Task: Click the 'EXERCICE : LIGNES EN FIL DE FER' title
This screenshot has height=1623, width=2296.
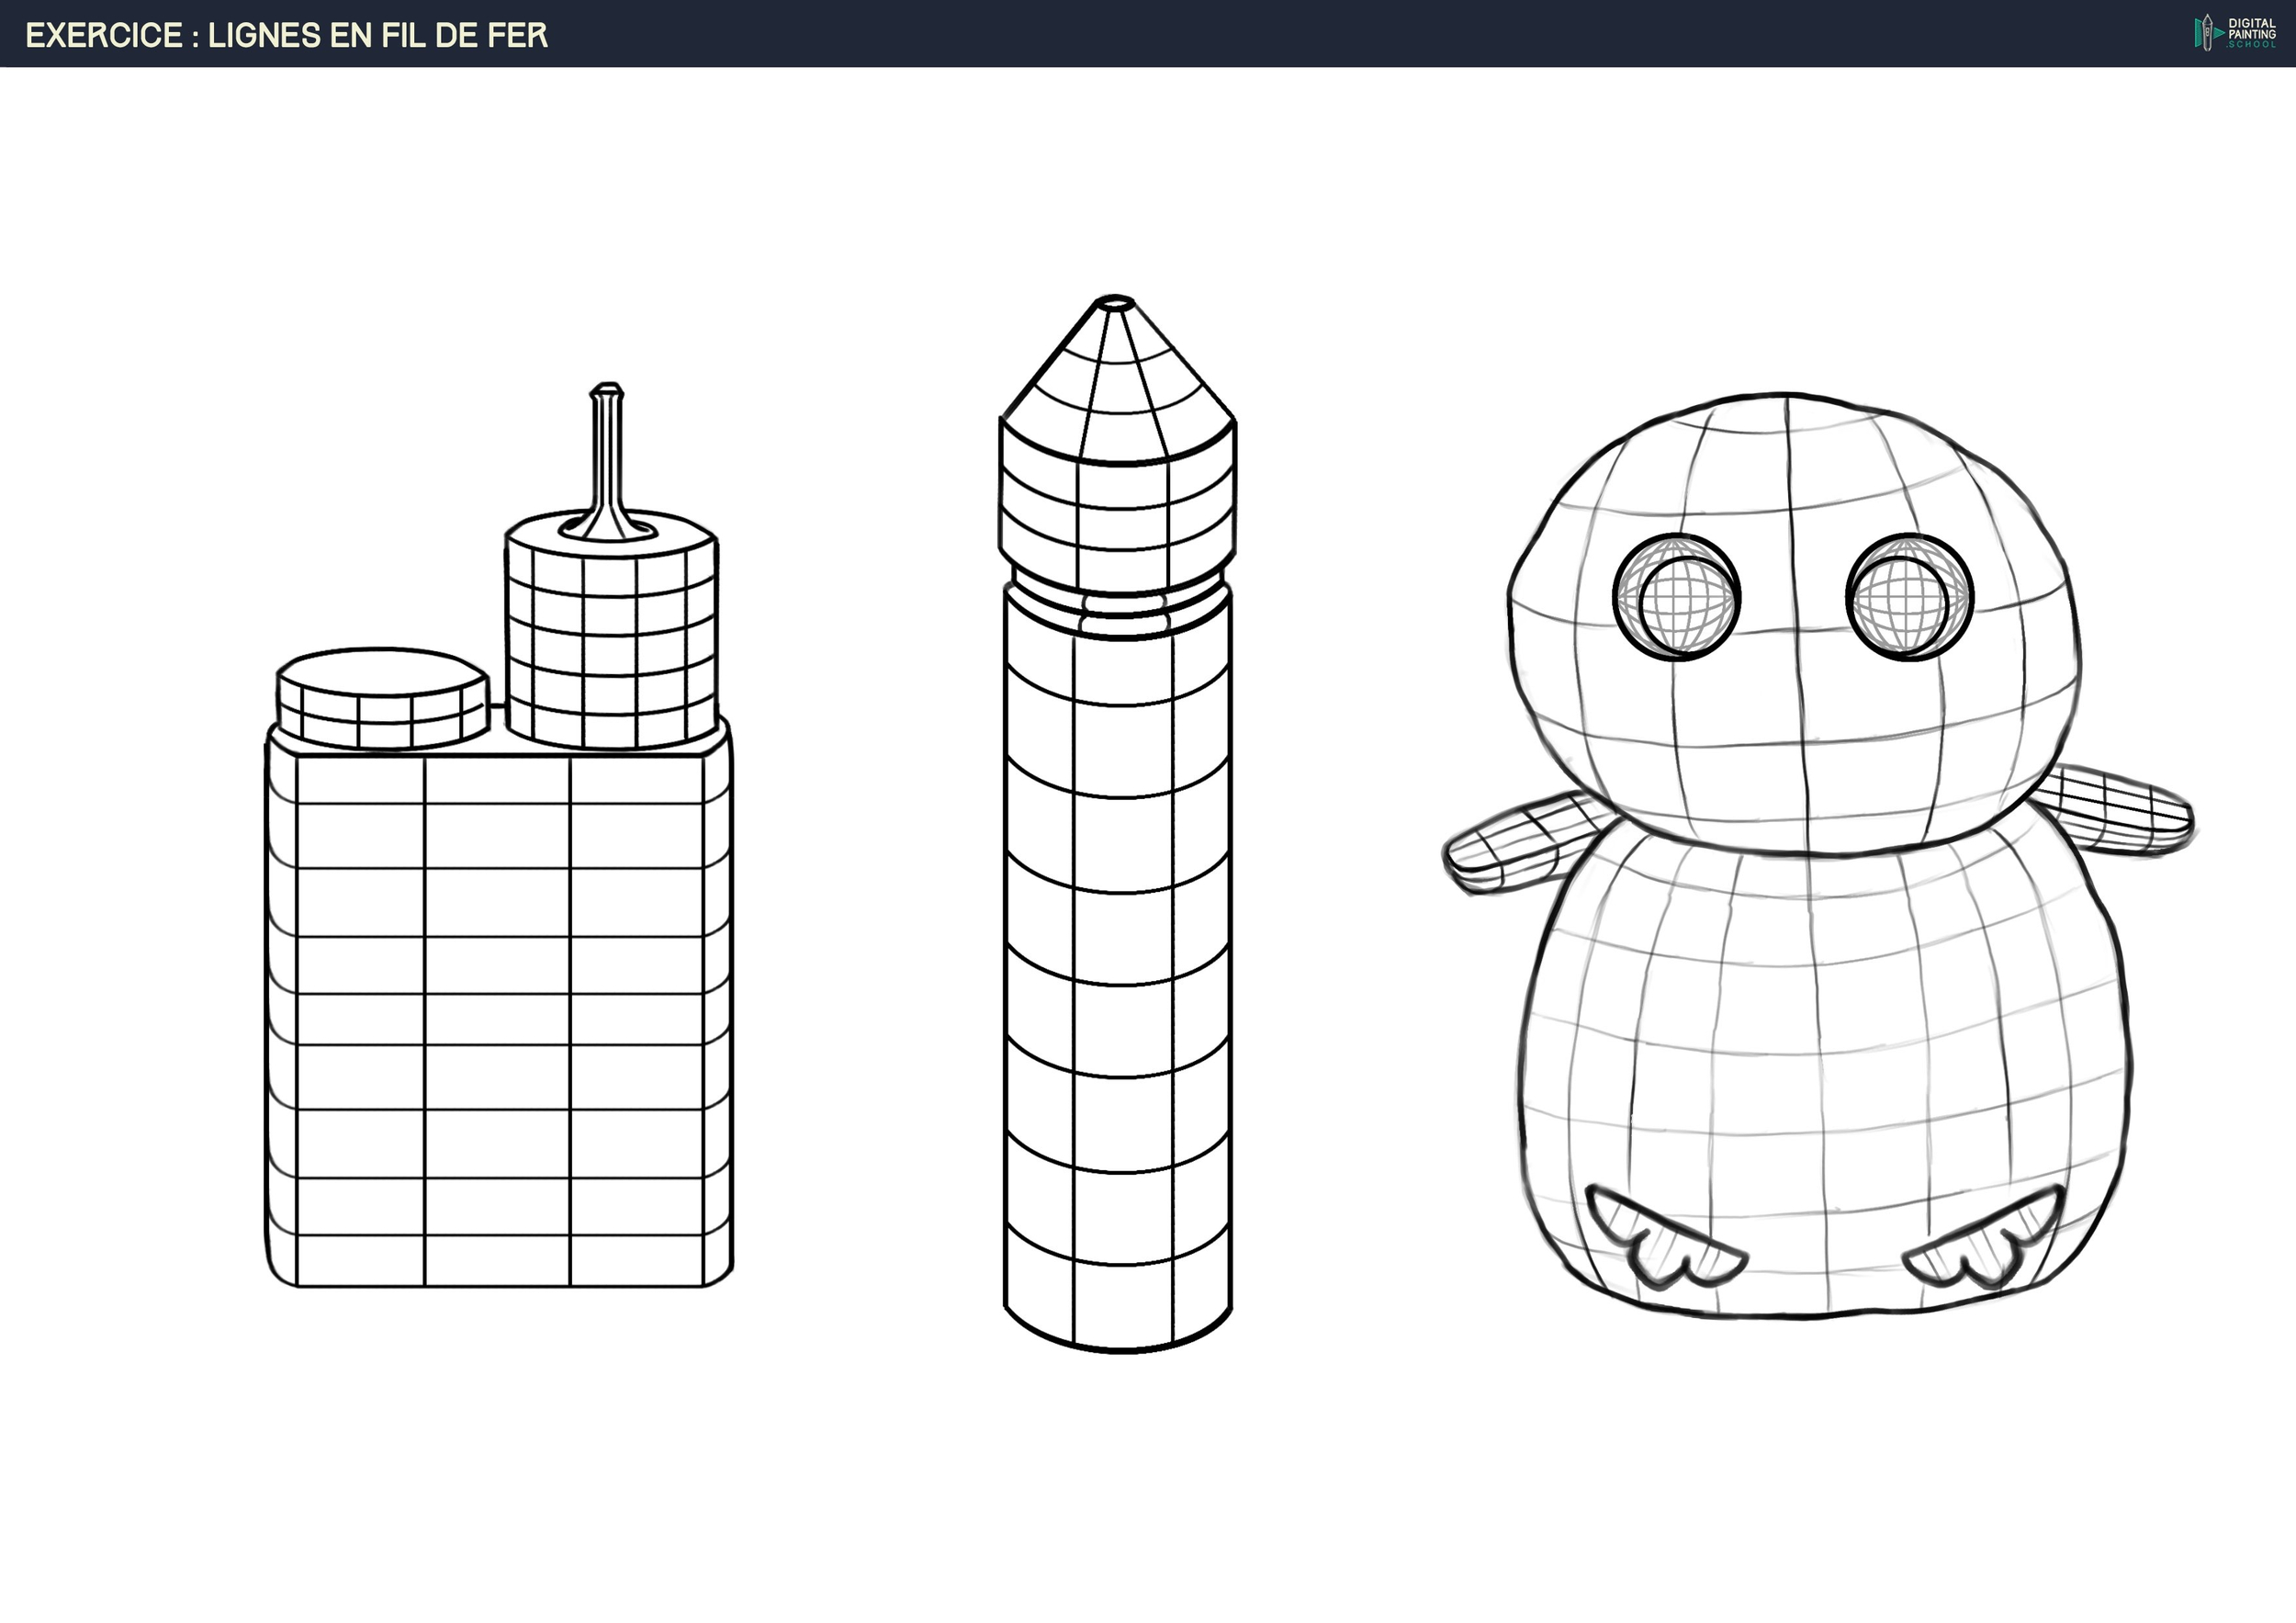Action: [x=286, y=35]
